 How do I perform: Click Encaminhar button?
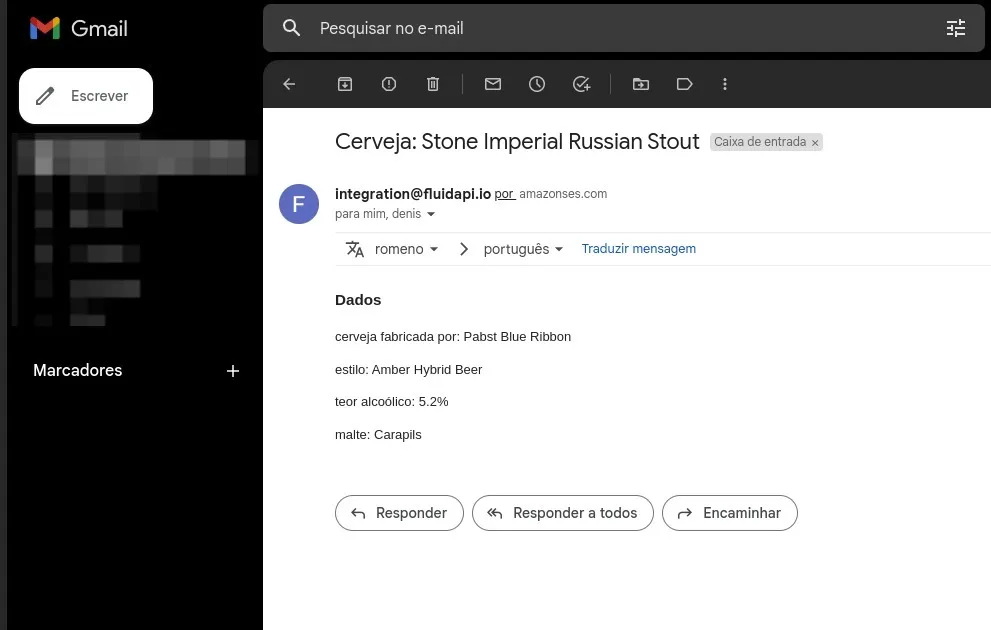pyautogui.click(x=730, y=513)
